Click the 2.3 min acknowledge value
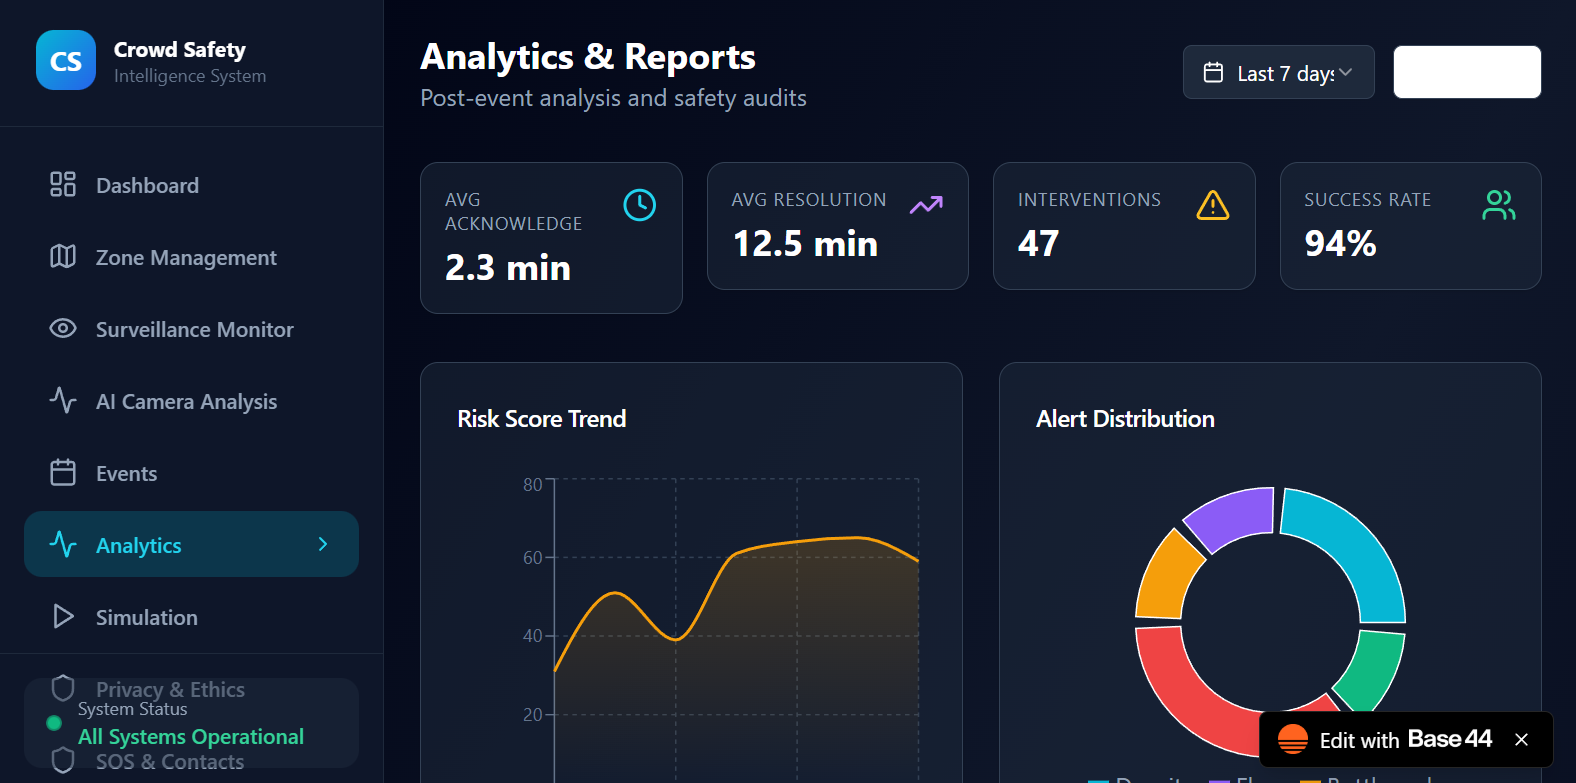 508,268
